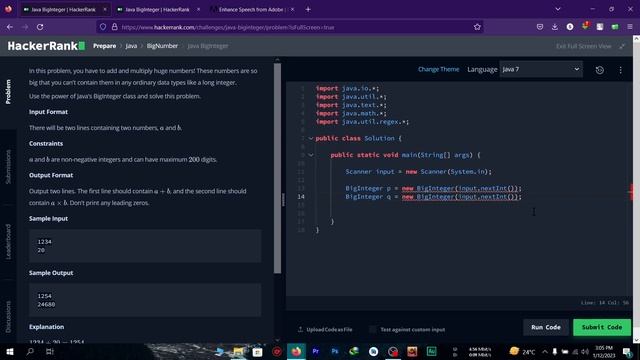
Task: Click the Submit Code button
Action: pos(602,327)
